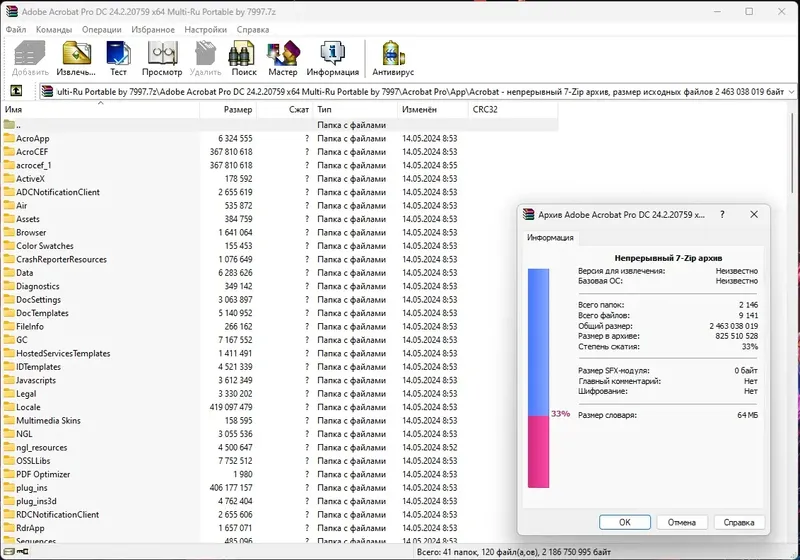Expand the address path dropdown arrow
This screenshot has height=560, width=800.
click(791, 92)
